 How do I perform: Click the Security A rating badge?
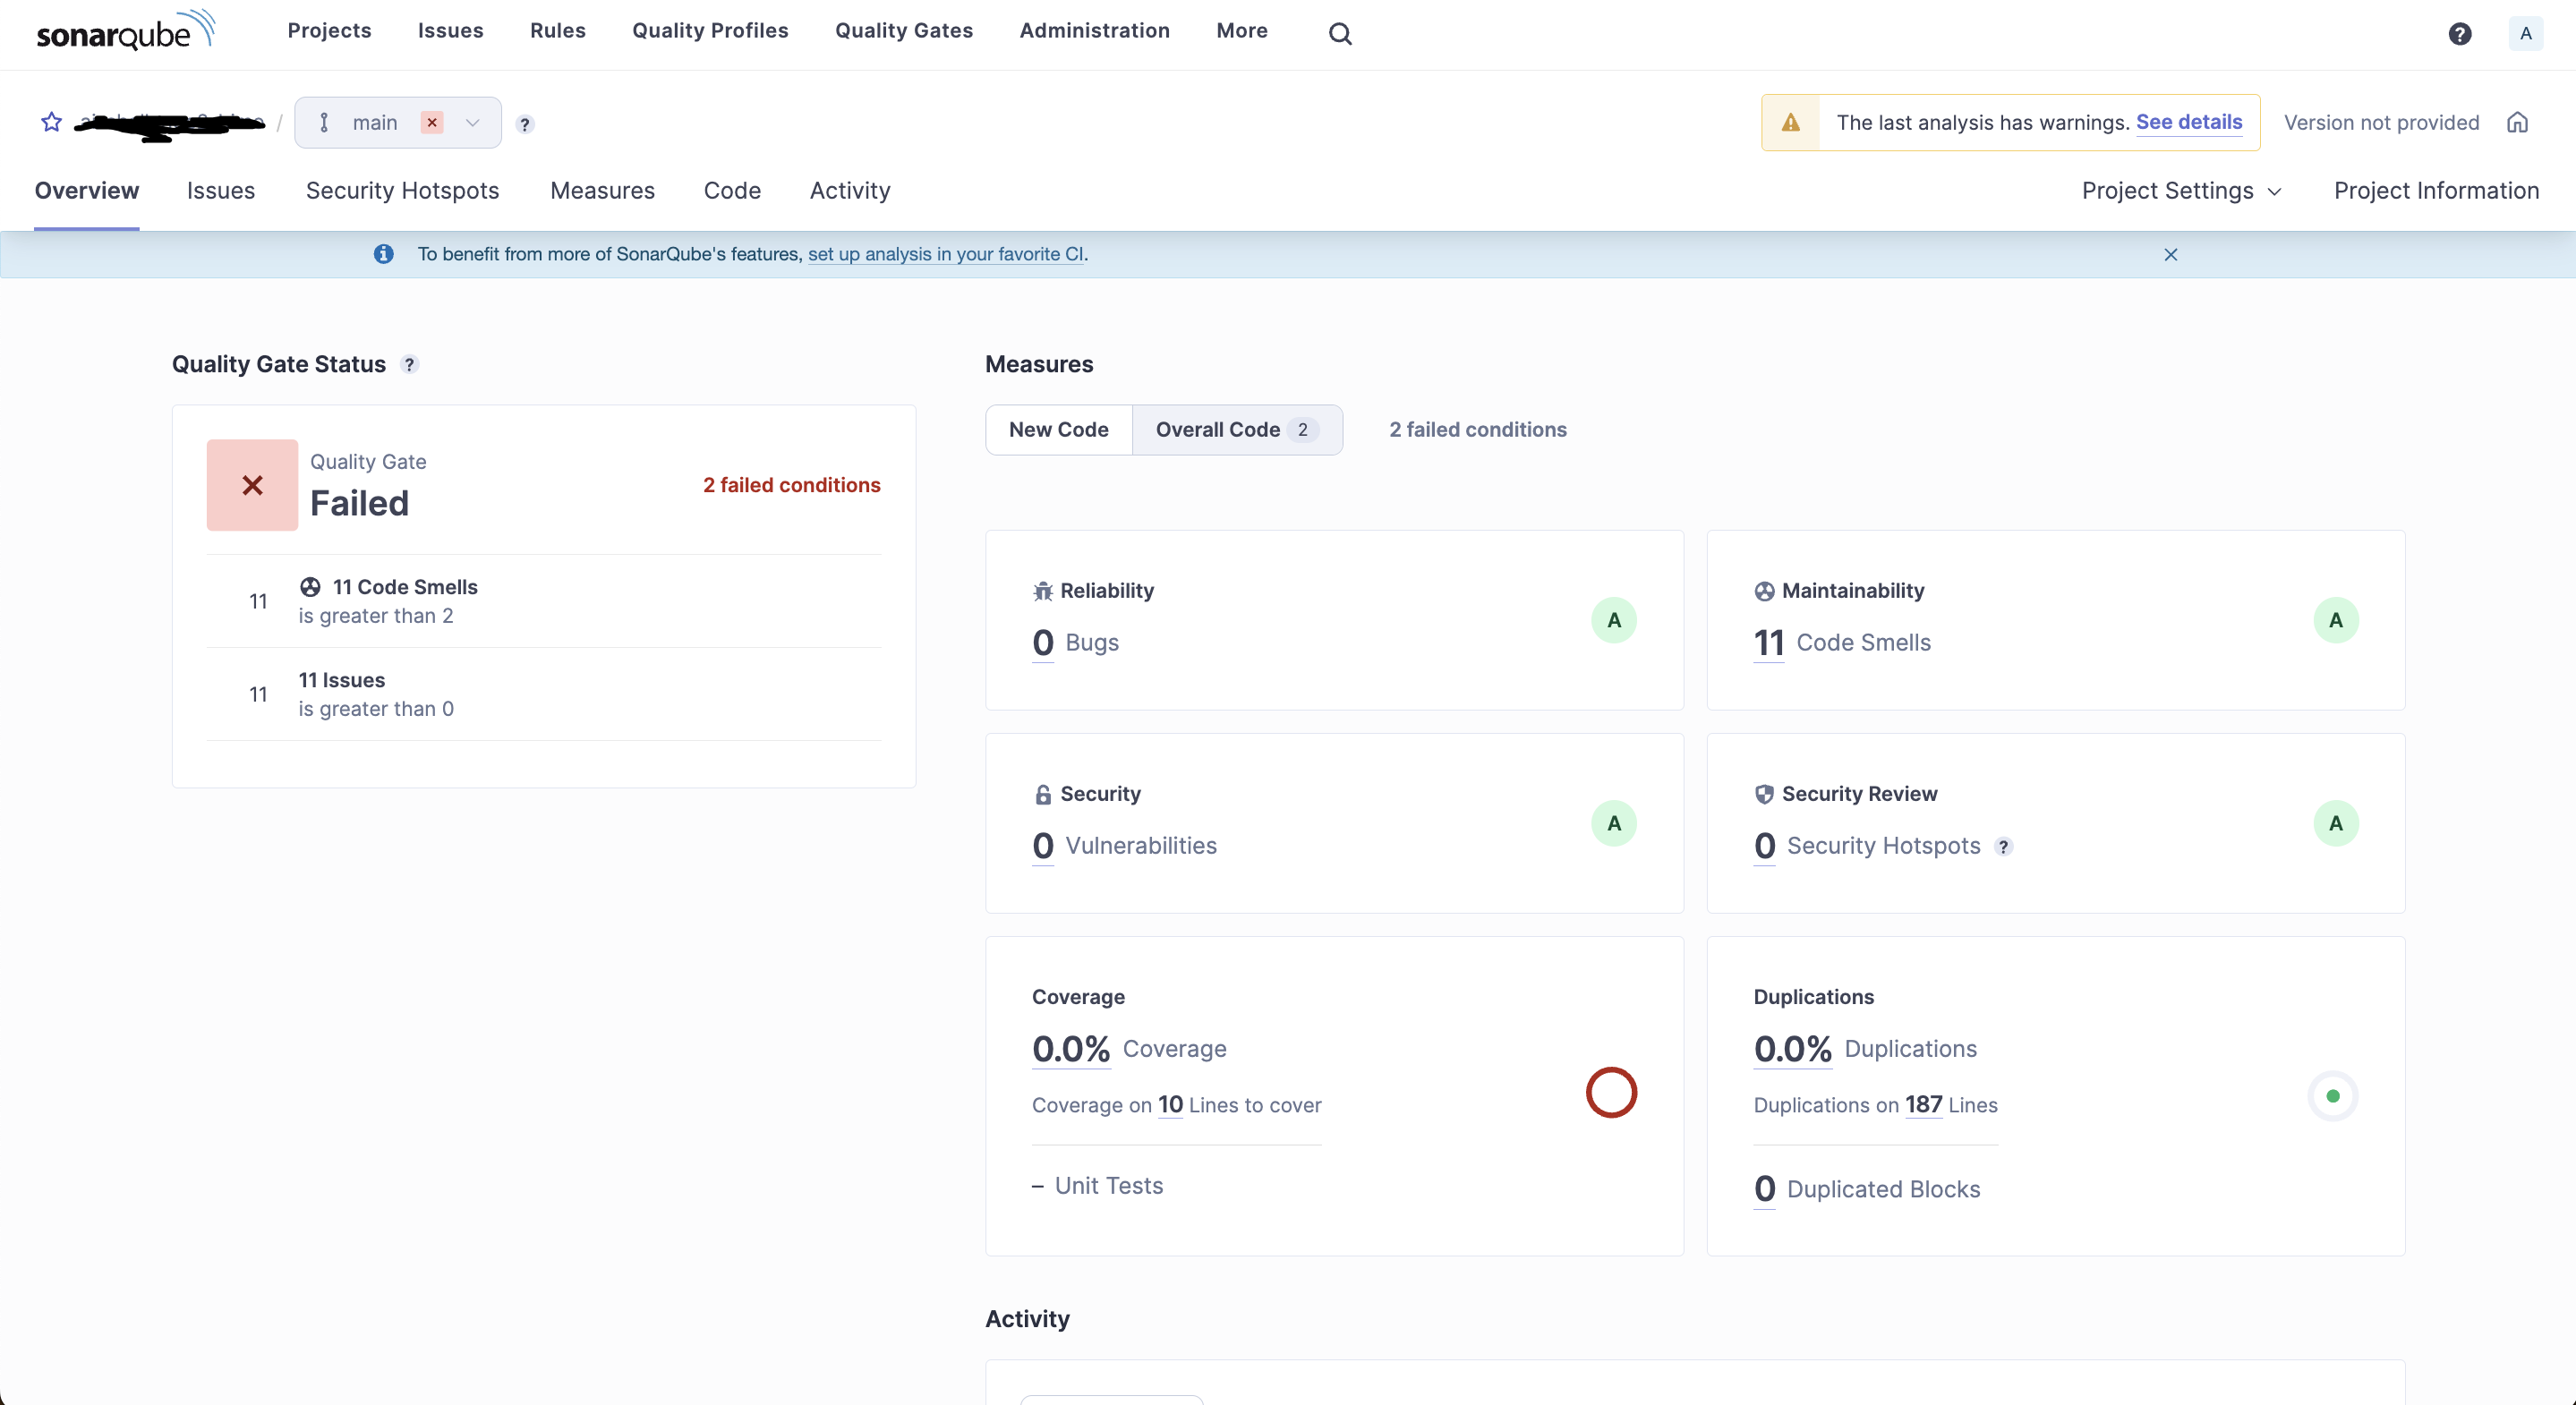pyautogui.click(x=1613, y=823)
